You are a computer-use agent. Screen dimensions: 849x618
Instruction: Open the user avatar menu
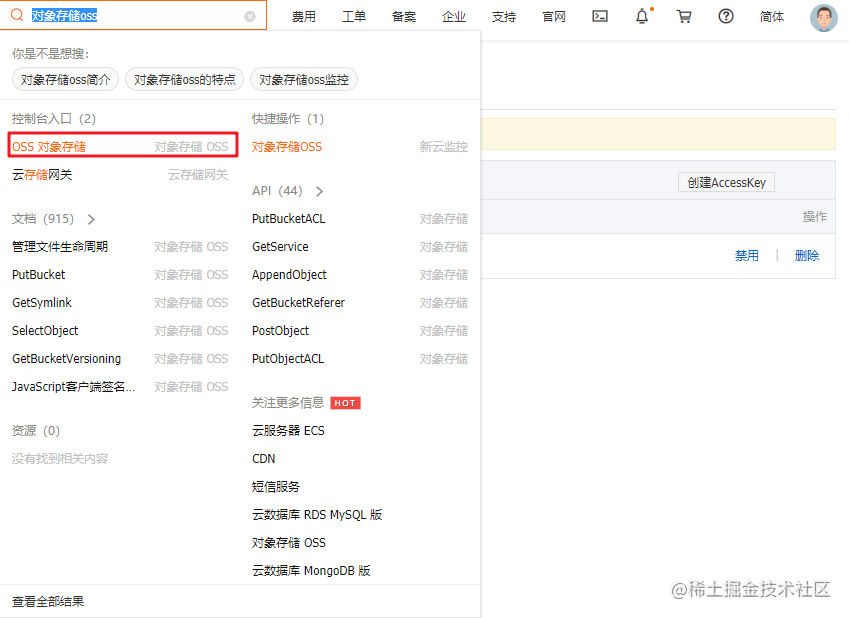coord(824,18)
